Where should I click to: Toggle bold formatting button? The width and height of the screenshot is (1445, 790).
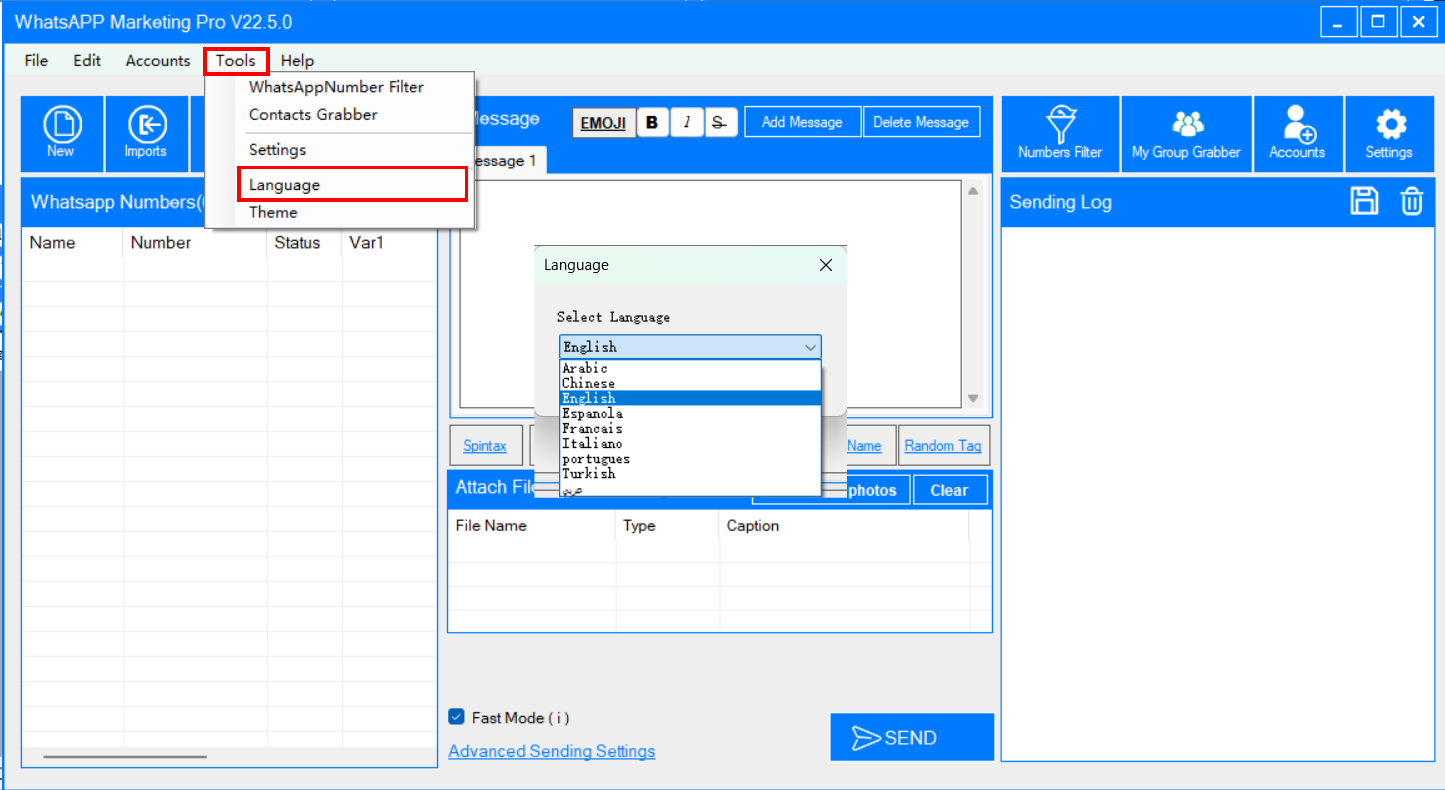tap(652, 122)
